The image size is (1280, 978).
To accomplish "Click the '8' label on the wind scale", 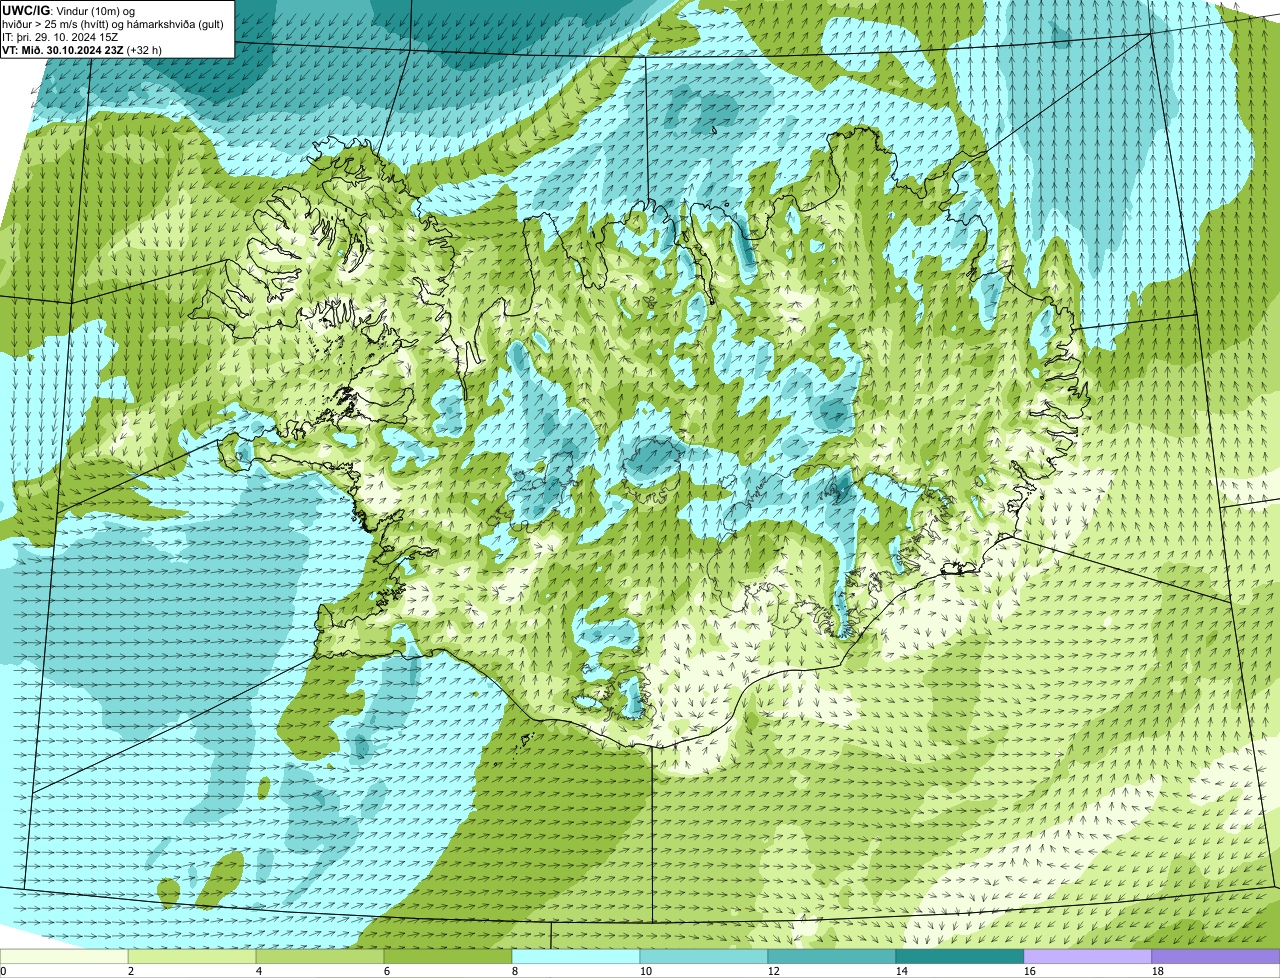I will click(x=515, y=971).
